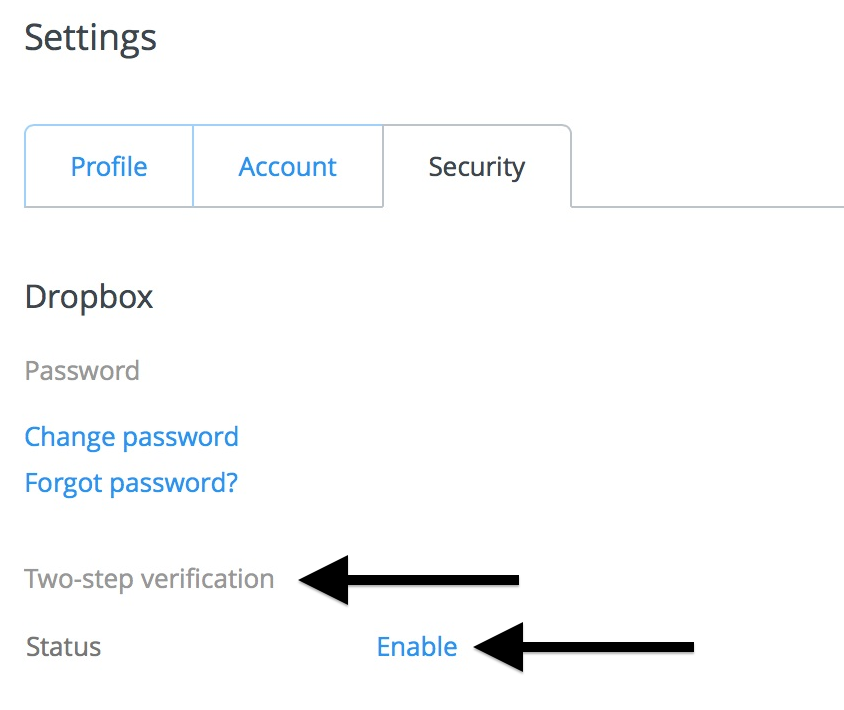Go to Account settings tab
This screenshot has height=710, width=844.
288,166
